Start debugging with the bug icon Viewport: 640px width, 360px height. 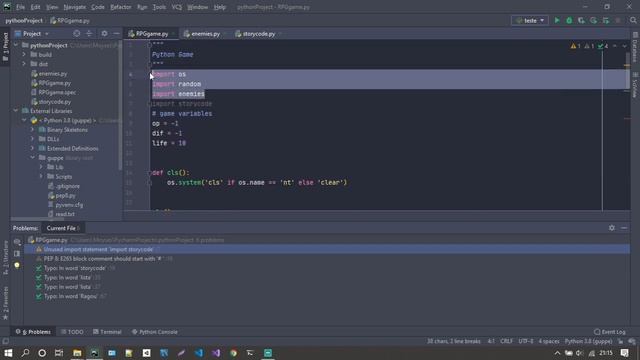pos(569,20)
